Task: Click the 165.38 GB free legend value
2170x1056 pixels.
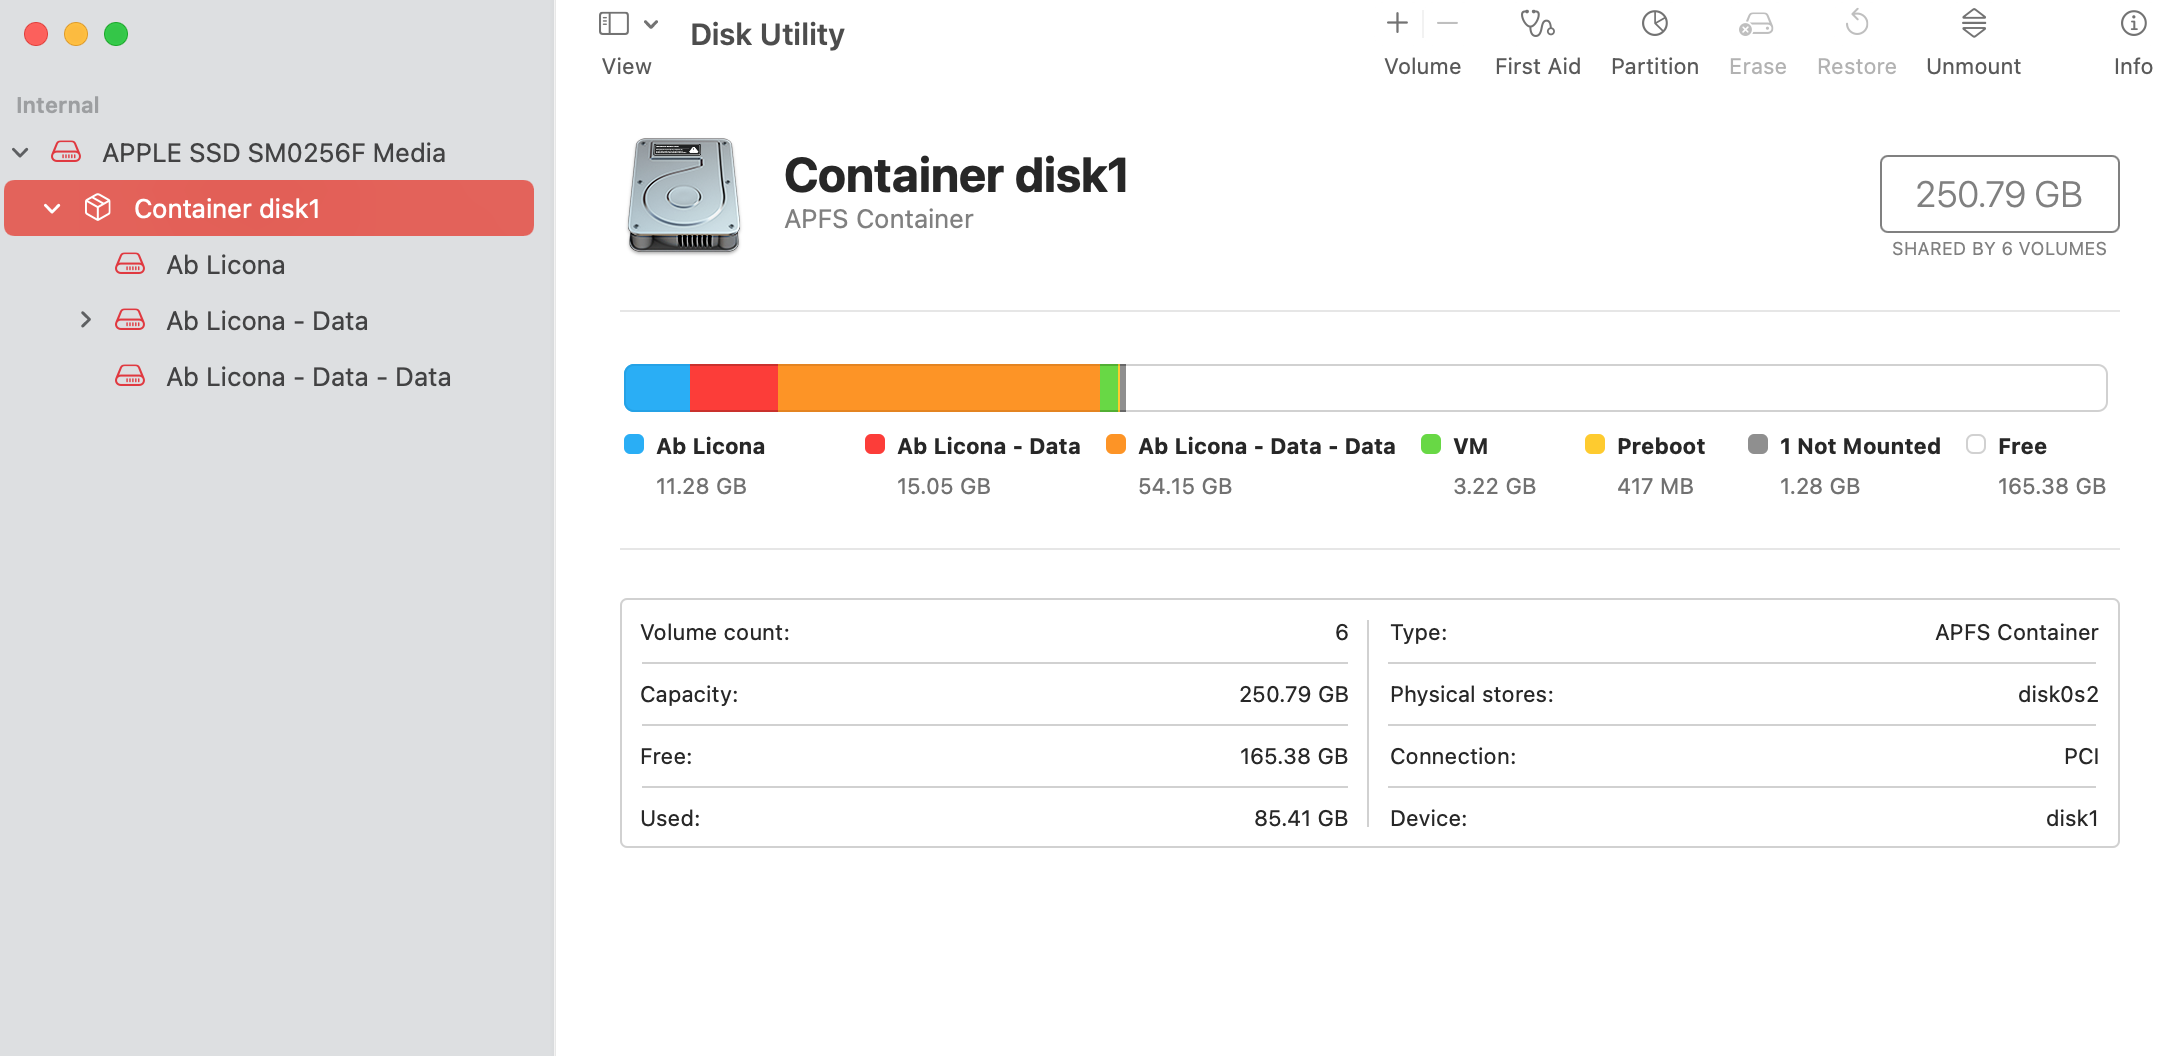Action: point(2052,486)
